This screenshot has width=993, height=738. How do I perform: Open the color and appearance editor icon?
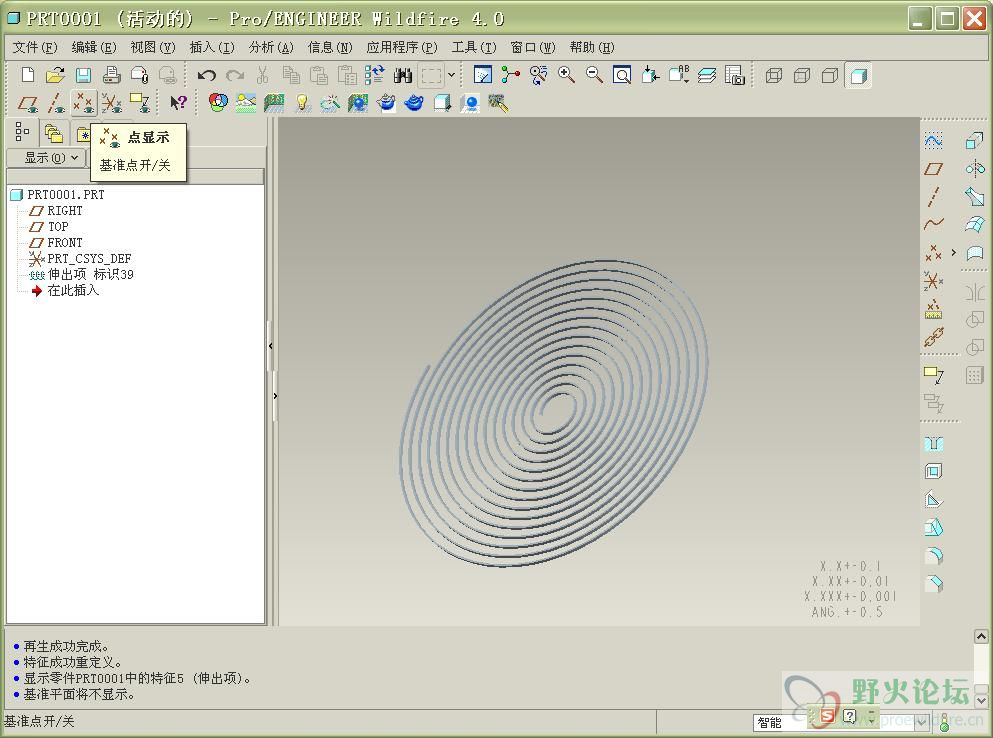click(218, 103)
